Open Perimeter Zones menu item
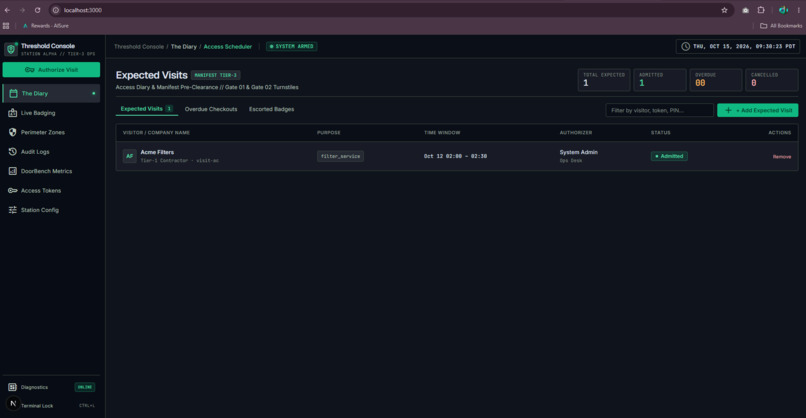 pos(51,132)
